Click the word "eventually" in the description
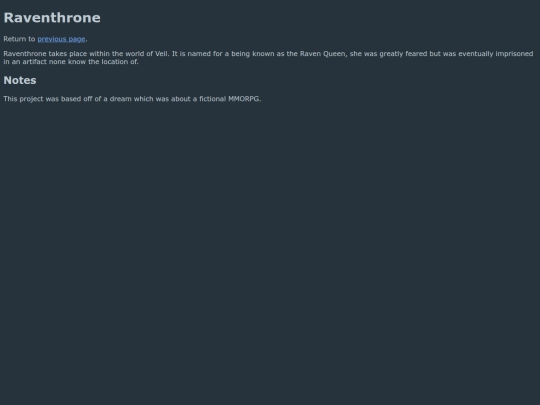This screenshot has height=405, width=540. (x=476, y=54)
